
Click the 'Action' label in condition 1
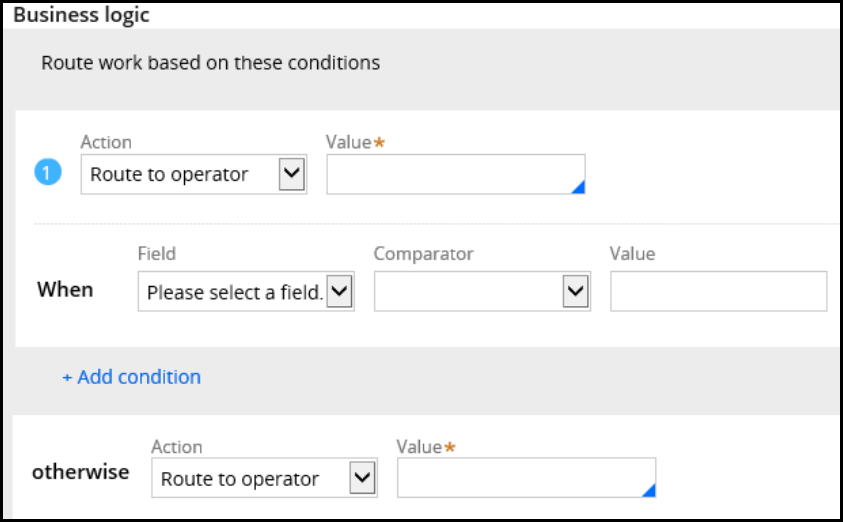tap(105, 143)
